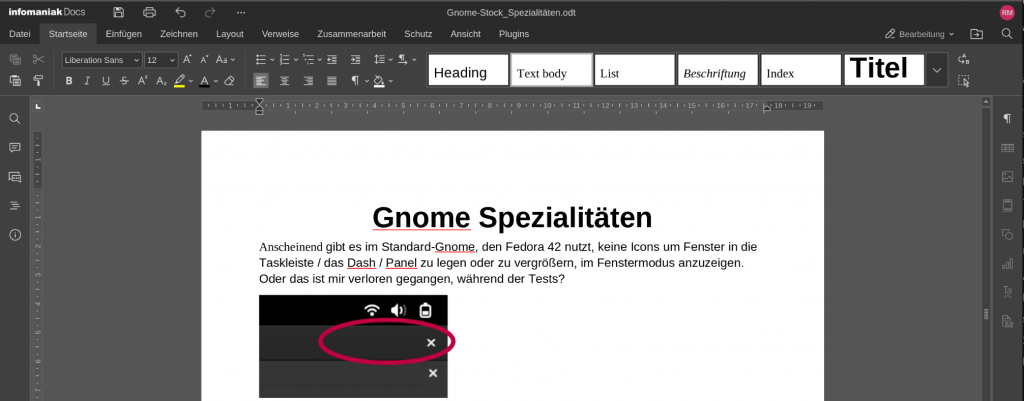Justify the paragraph text
The height and width of the screenshot is (401, 1024).
tap(332, 81)
